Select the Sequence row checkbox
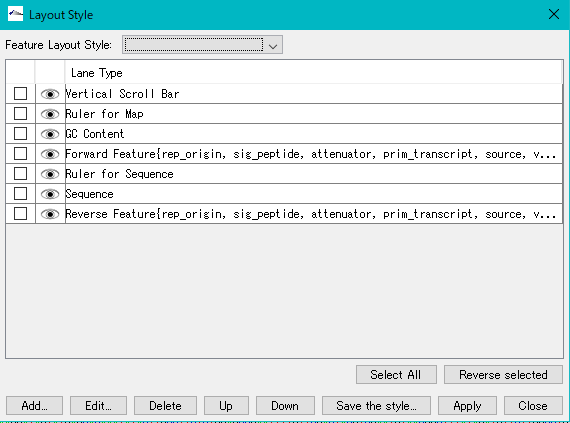The width and height of the screenshot is (570, 423). [20, 193]
